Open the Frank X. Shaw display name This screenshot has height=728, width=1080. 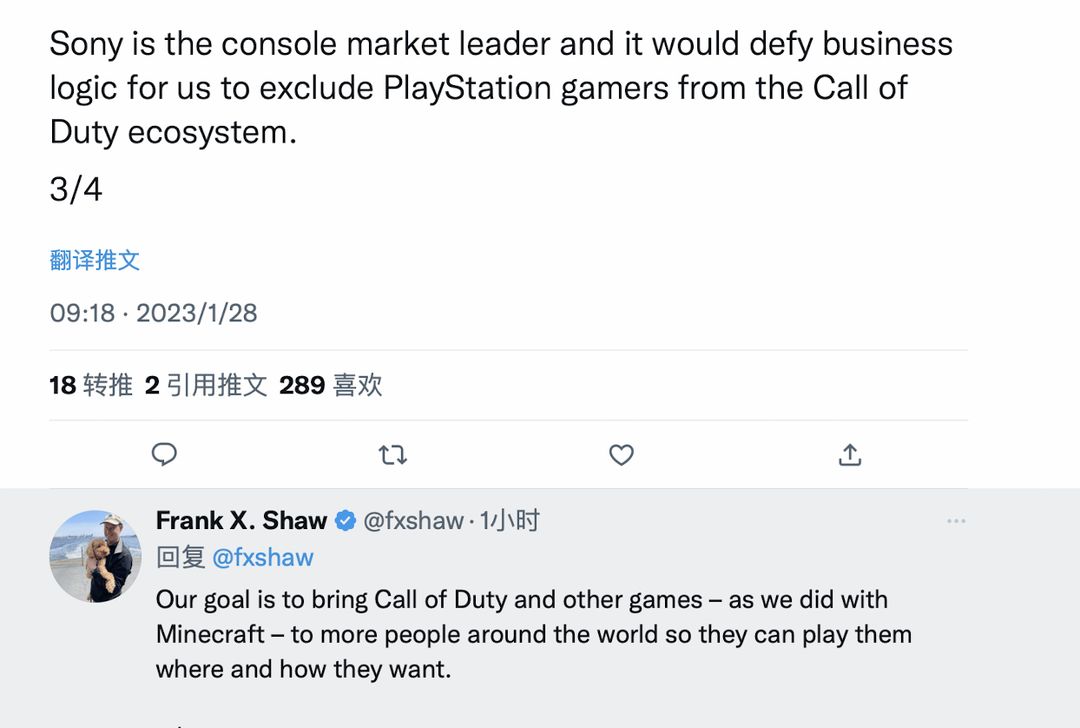point(241,521)
